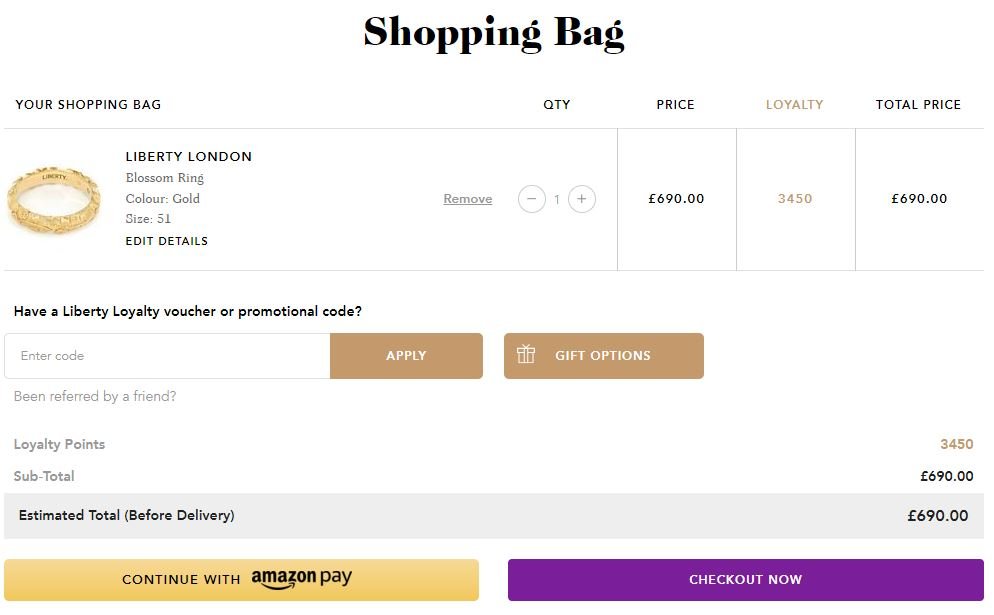This screenshot has height=615, width=994.
Task: Select the LIBERTY LONDON brand name
Action: coord(188,156)
